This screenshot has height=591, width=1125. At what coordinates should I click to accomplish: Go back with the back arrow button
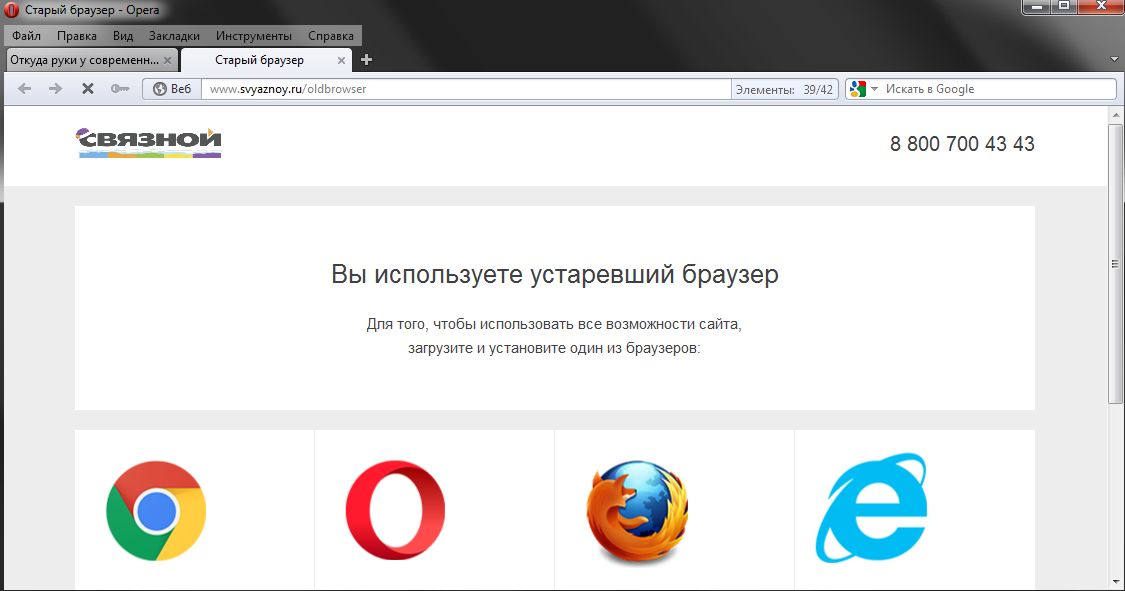click(x=24, y=89)
